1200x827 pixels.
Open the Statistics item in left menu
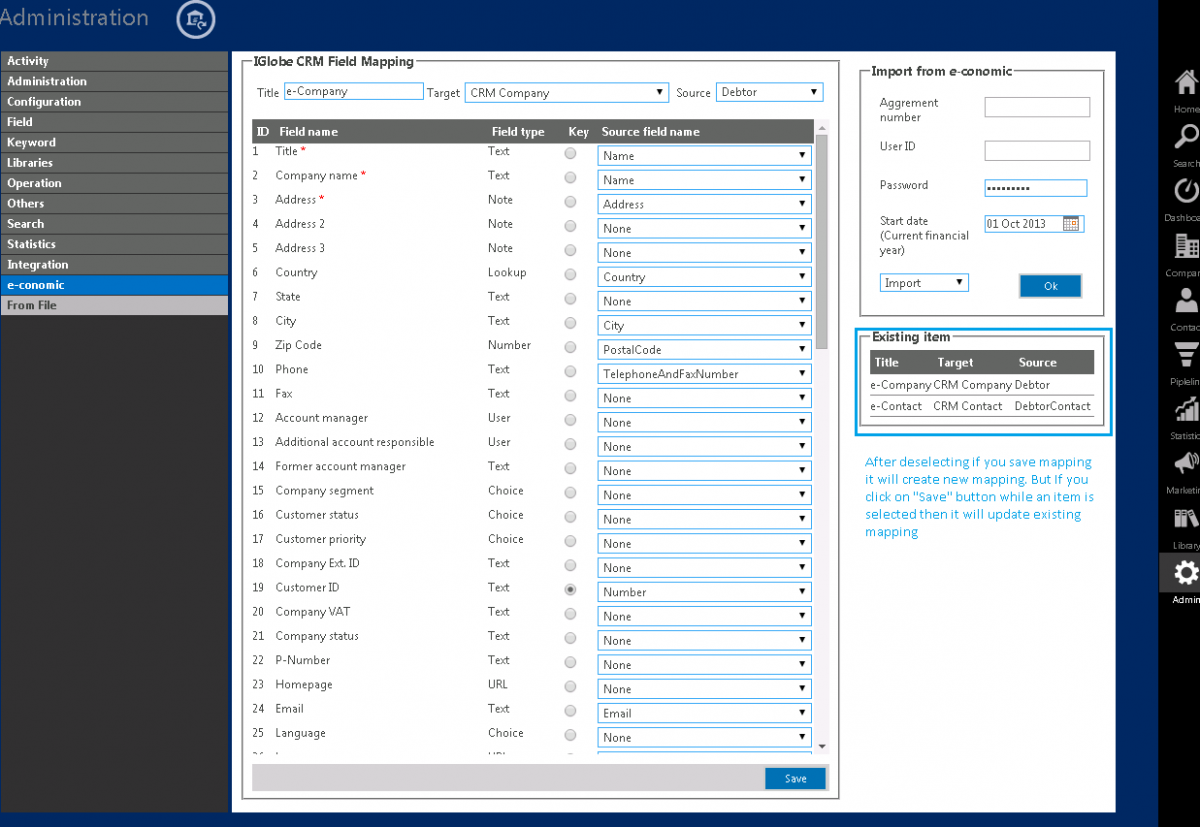tap(114, 244)
